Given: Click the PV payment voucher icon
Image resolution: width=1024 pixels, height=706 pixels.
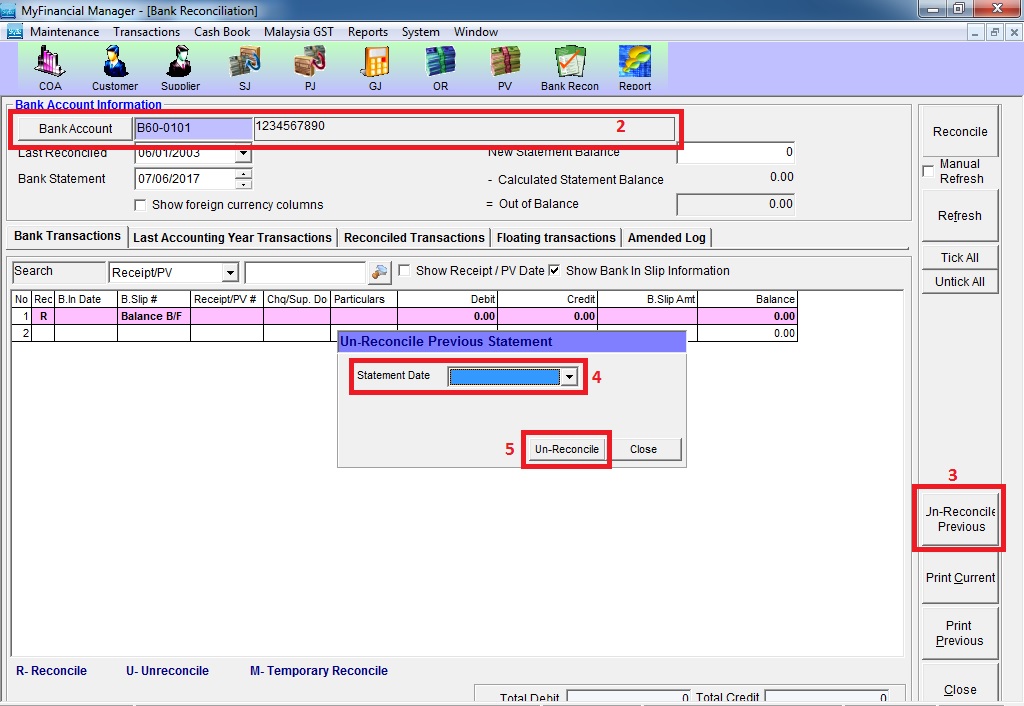Looking at the screenshot, I should point(505,66).
